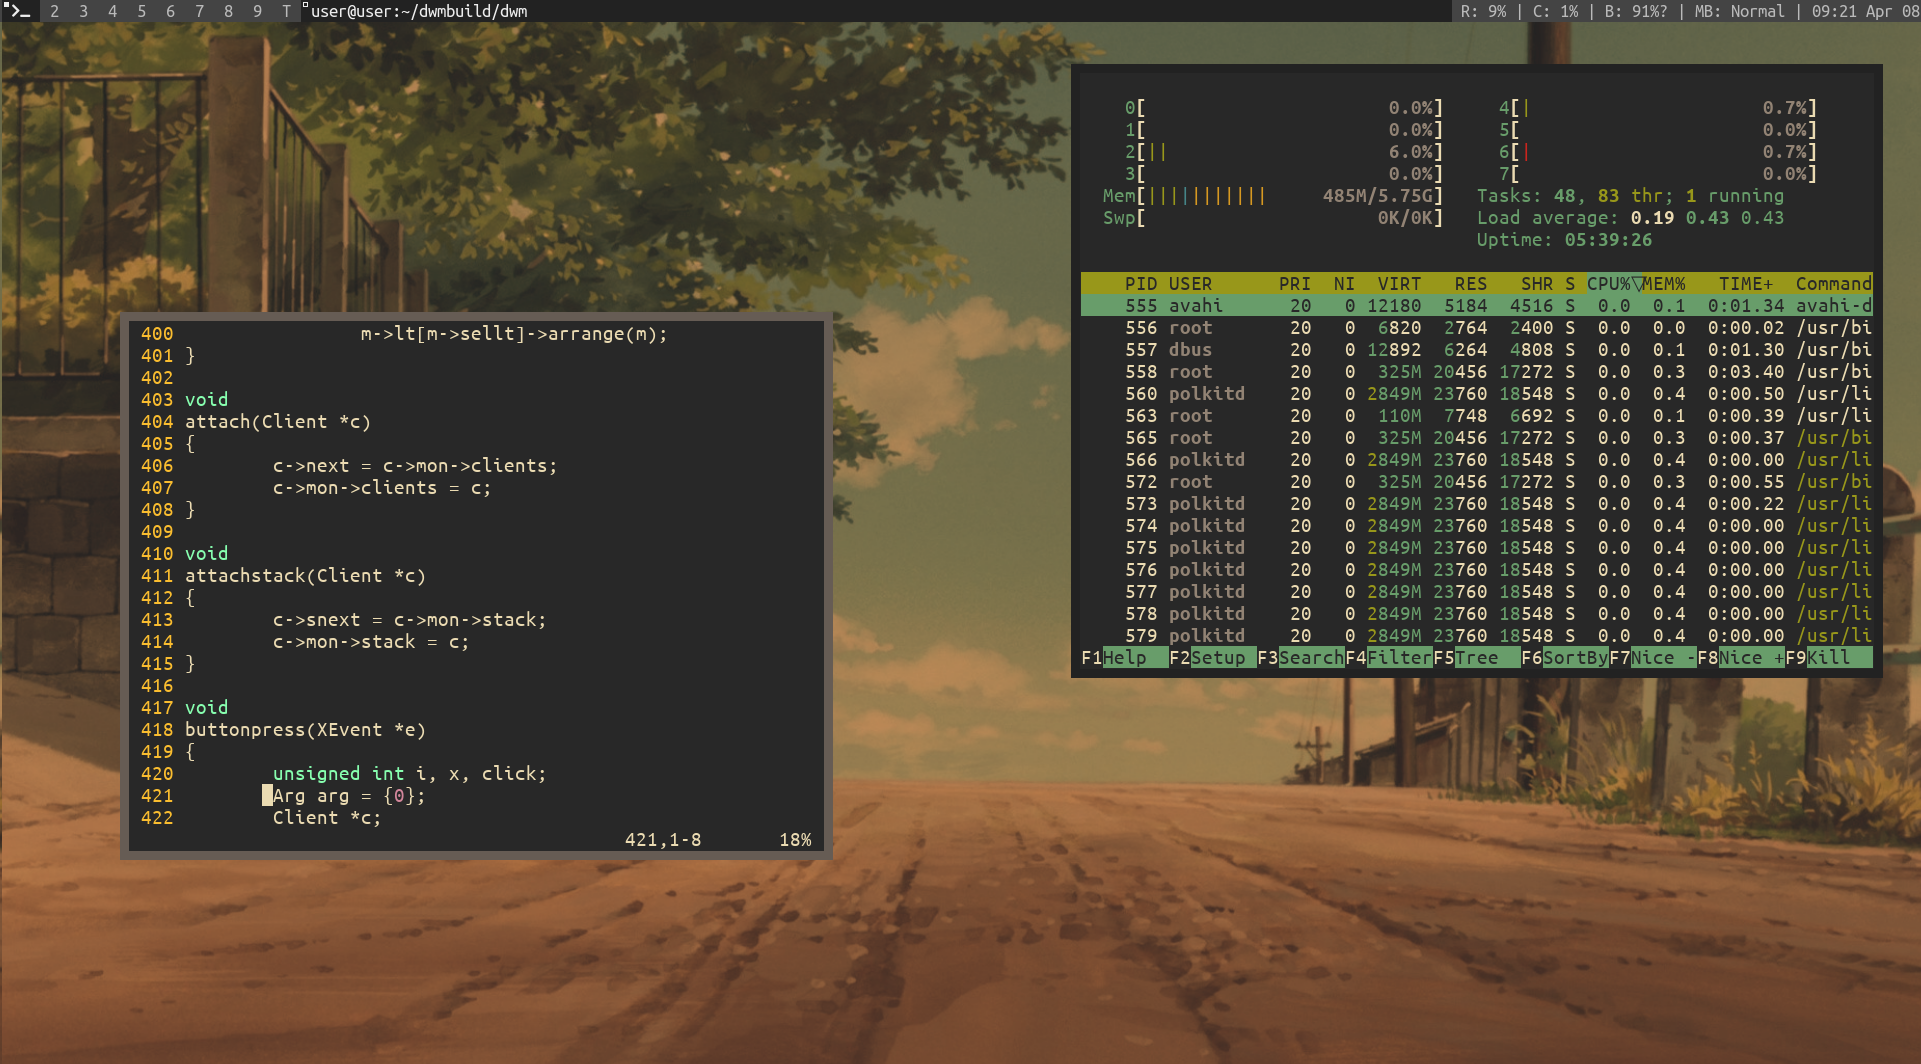The image size is (1921, 1064).
Task: Sort processes by the TIME+ column
Action: pos(1745,283)
